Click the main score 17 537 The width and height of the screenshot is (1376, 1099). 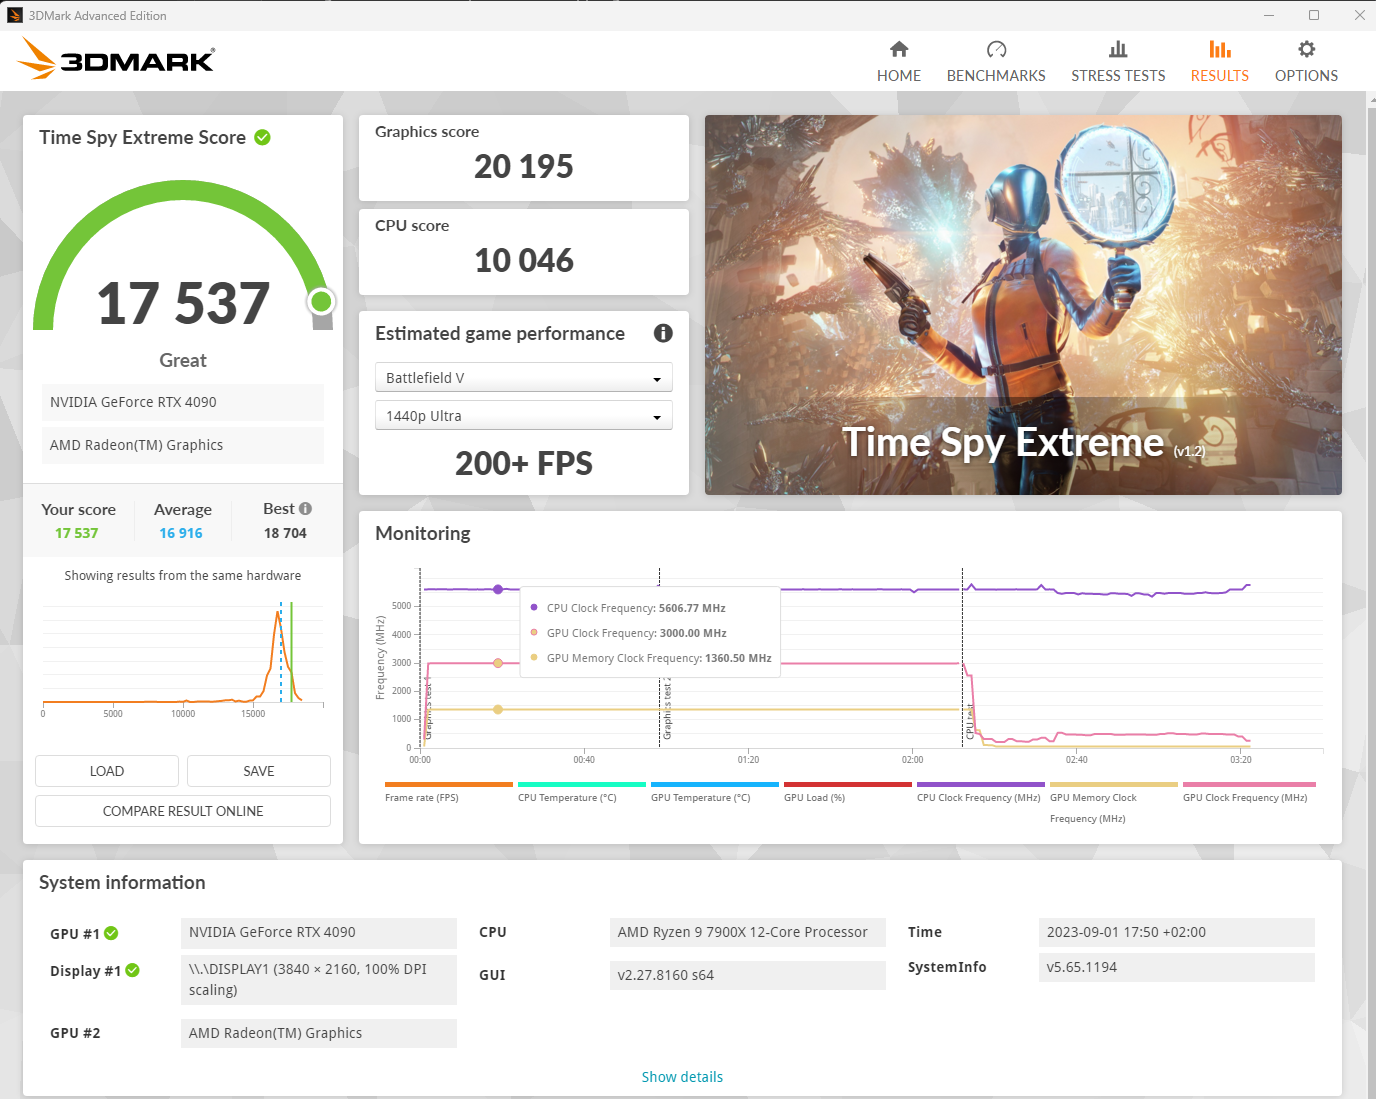pos(183,303)
